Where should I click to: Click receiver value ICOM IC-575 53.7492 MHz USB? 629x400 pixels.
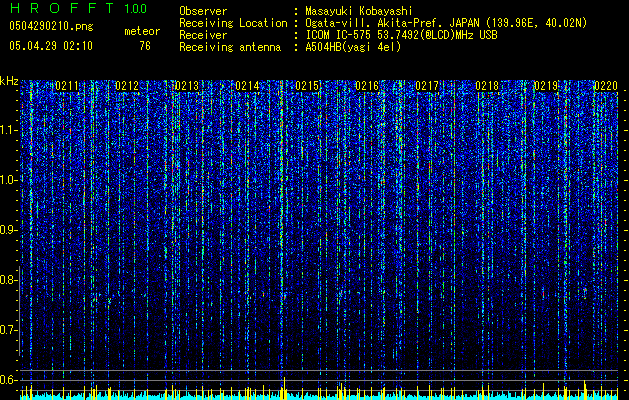pyautogui.click(x=401, y=35)
